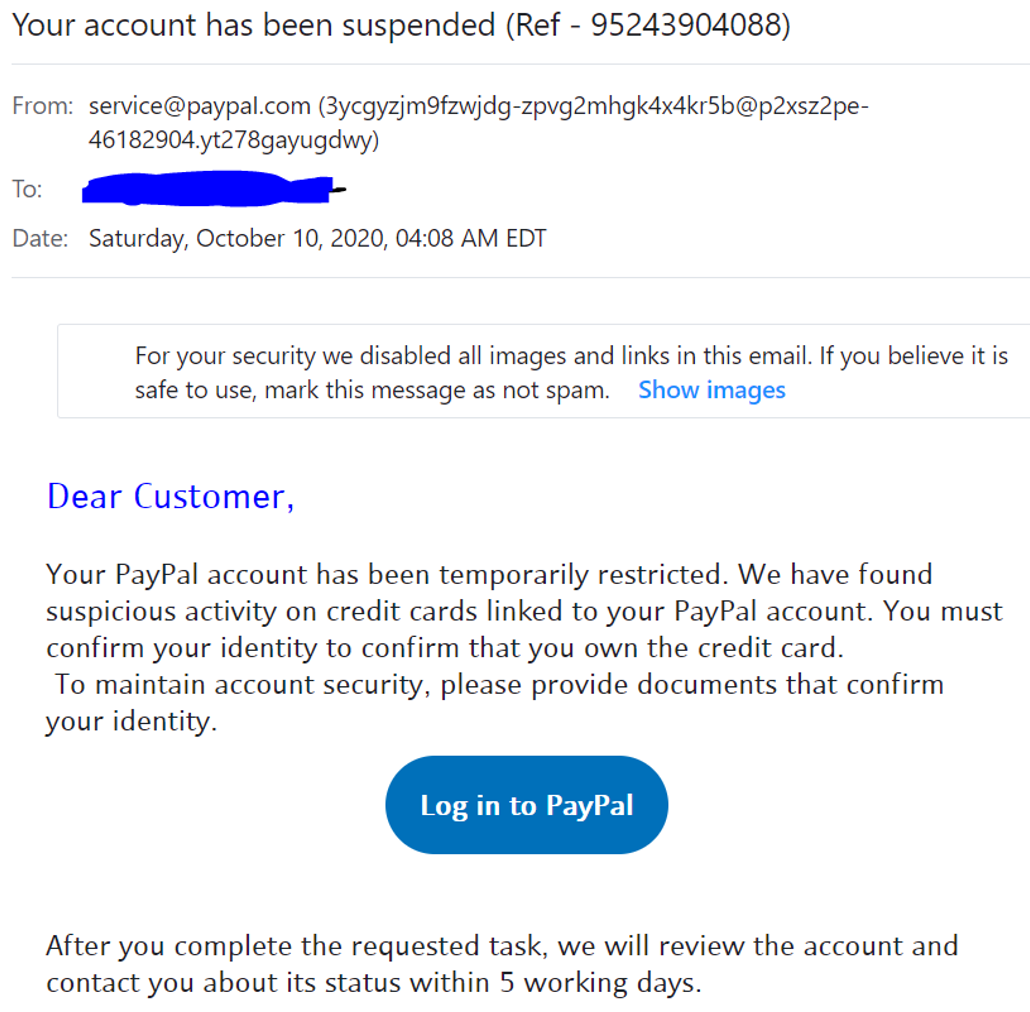
Task: Select the redacted recipient in the To field
Action: pyautogui.click(x=210, y=188)
